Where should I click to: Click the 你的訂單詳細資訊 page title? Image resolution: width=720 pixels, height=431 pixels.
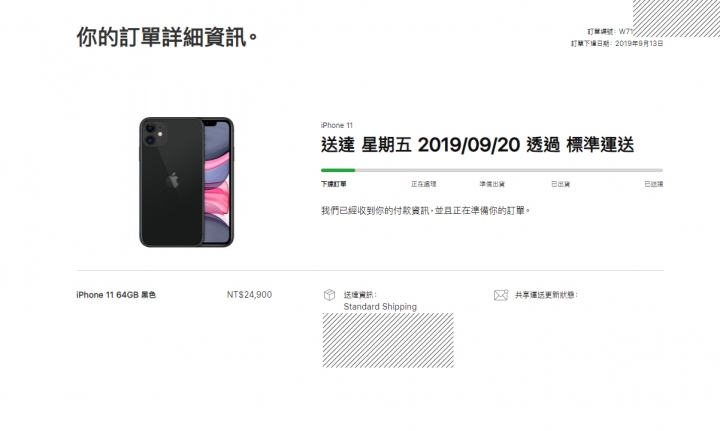pyautogui.click(x=167, y=37)
